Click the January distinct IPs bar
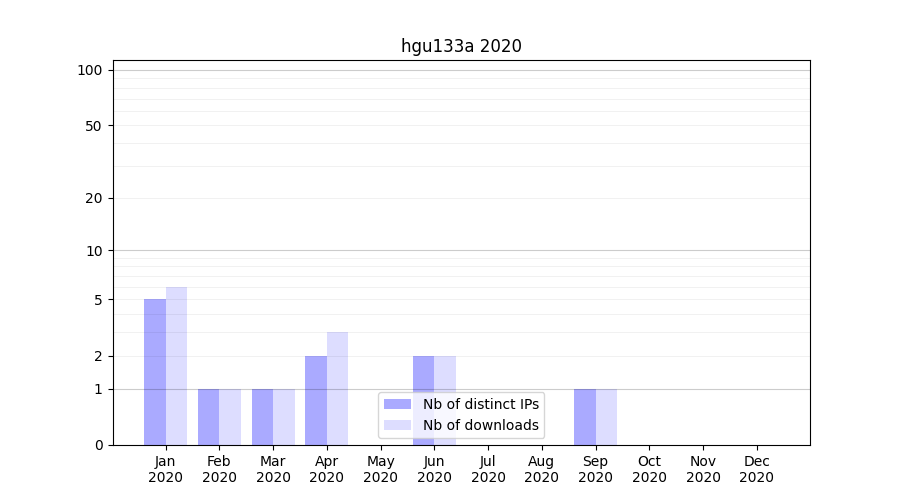The image size is (900, 500). (155, 372)
